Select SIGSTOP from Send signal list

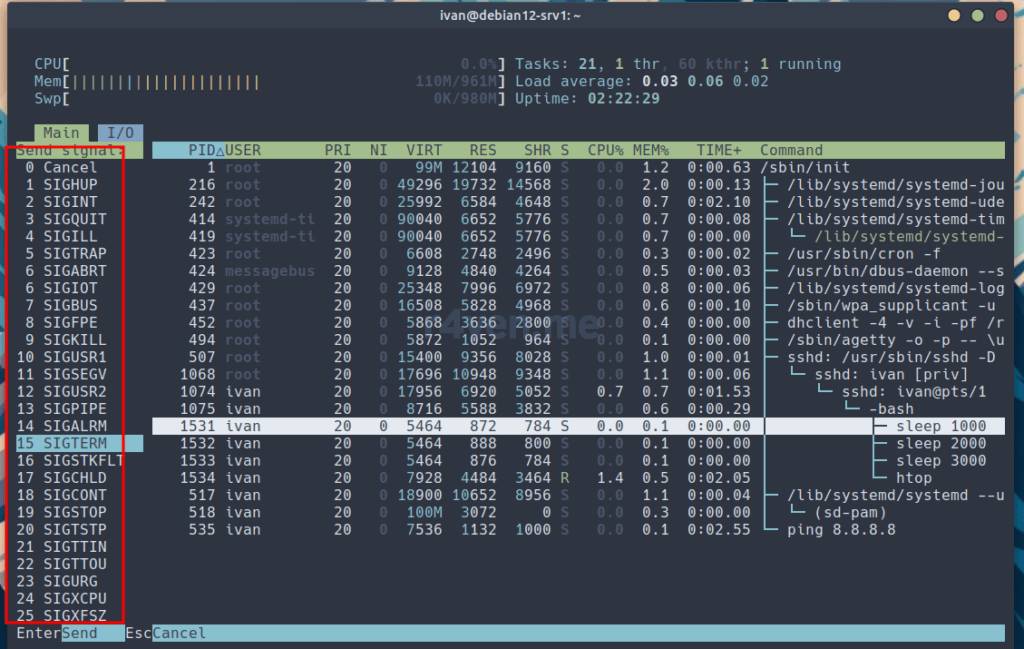point(70,512)
